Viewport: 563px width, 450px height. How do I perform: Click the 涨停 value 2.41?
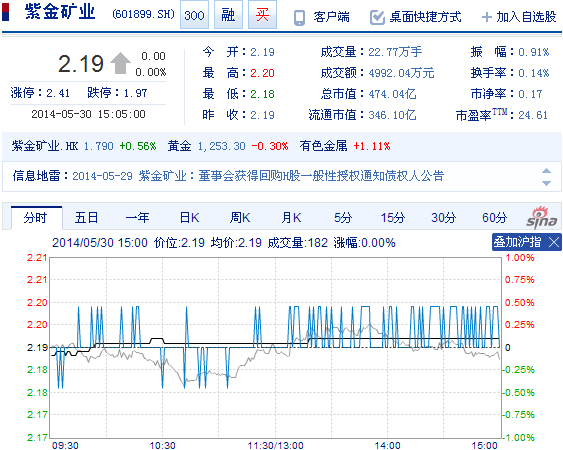point(58,93)
